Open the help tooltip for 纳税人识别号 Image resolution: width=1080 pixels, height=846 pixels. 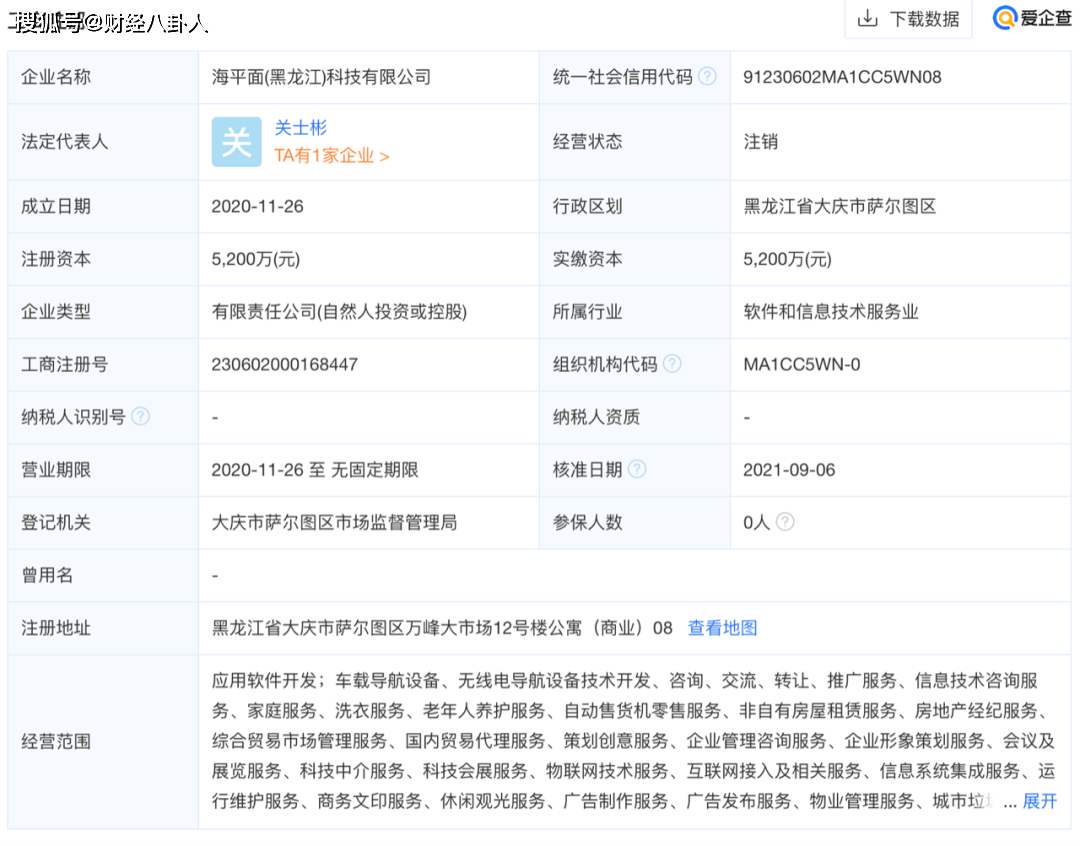tap(141, 417)
